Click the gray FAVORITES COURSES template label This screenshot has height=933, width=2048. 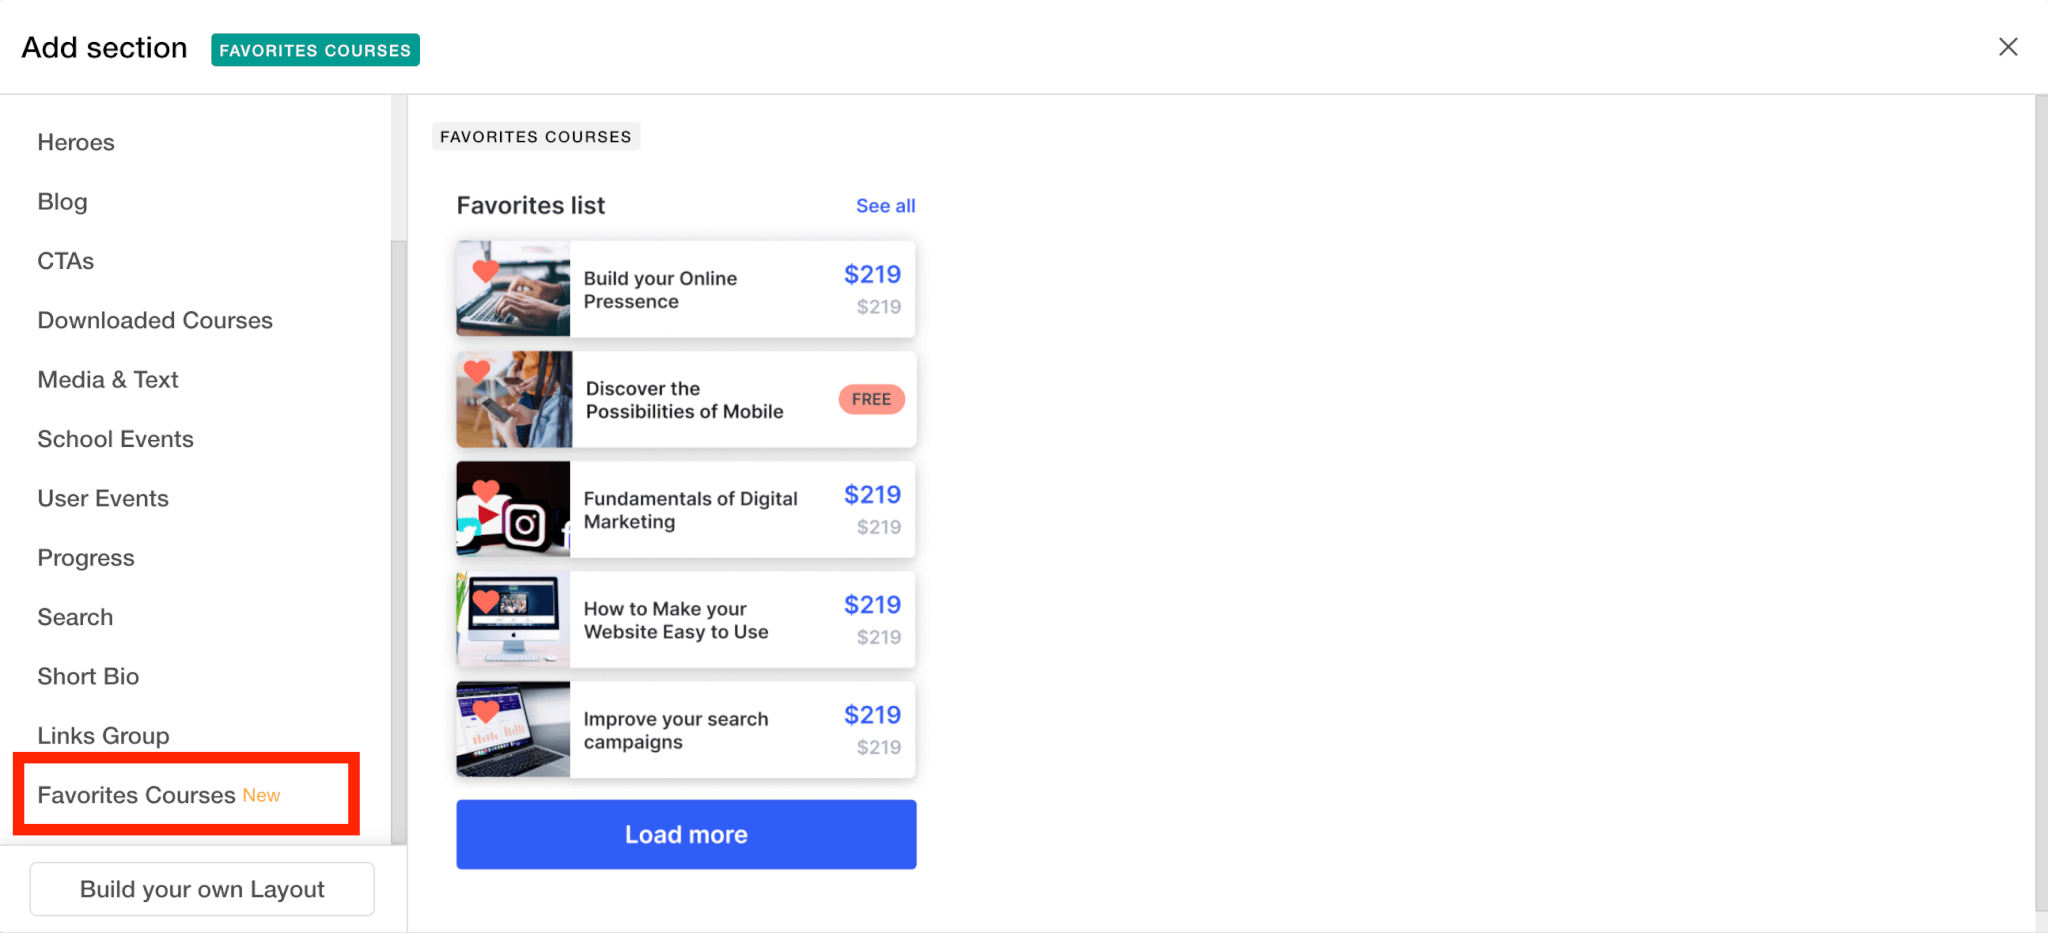point(536,136)
